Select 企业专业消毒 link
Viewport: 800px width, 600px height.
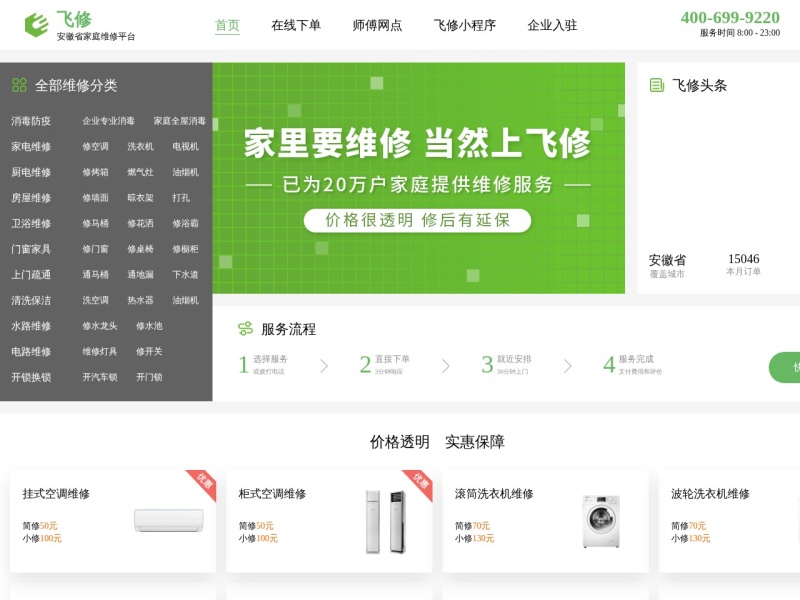(109, 121)
